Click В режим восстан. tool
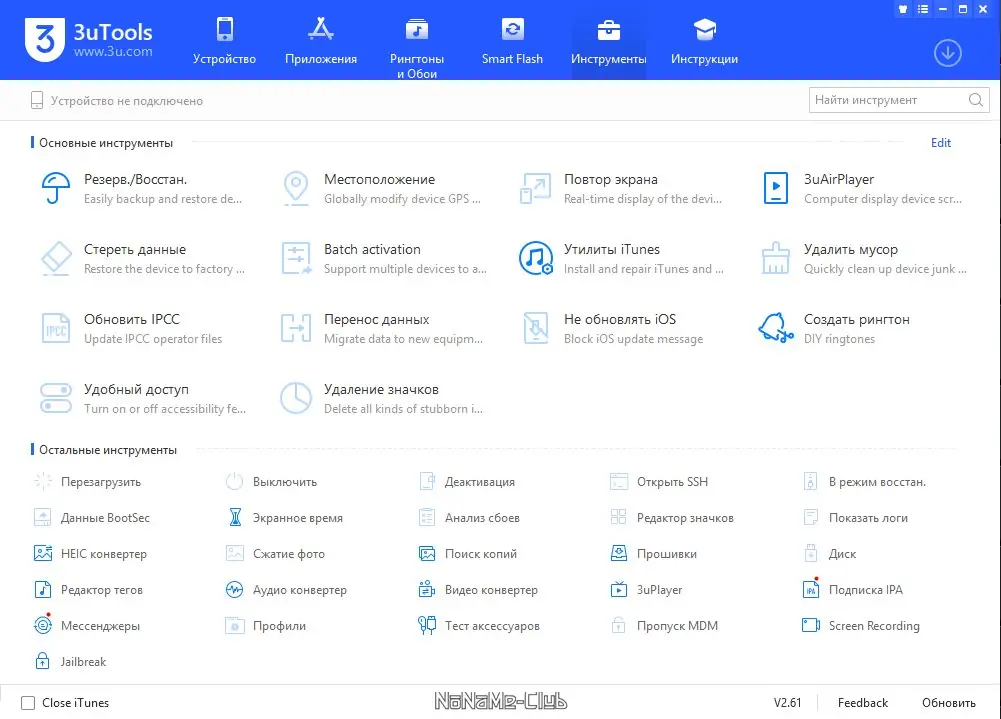This screenshot has width=1001, height=719. tap(864, 481)
